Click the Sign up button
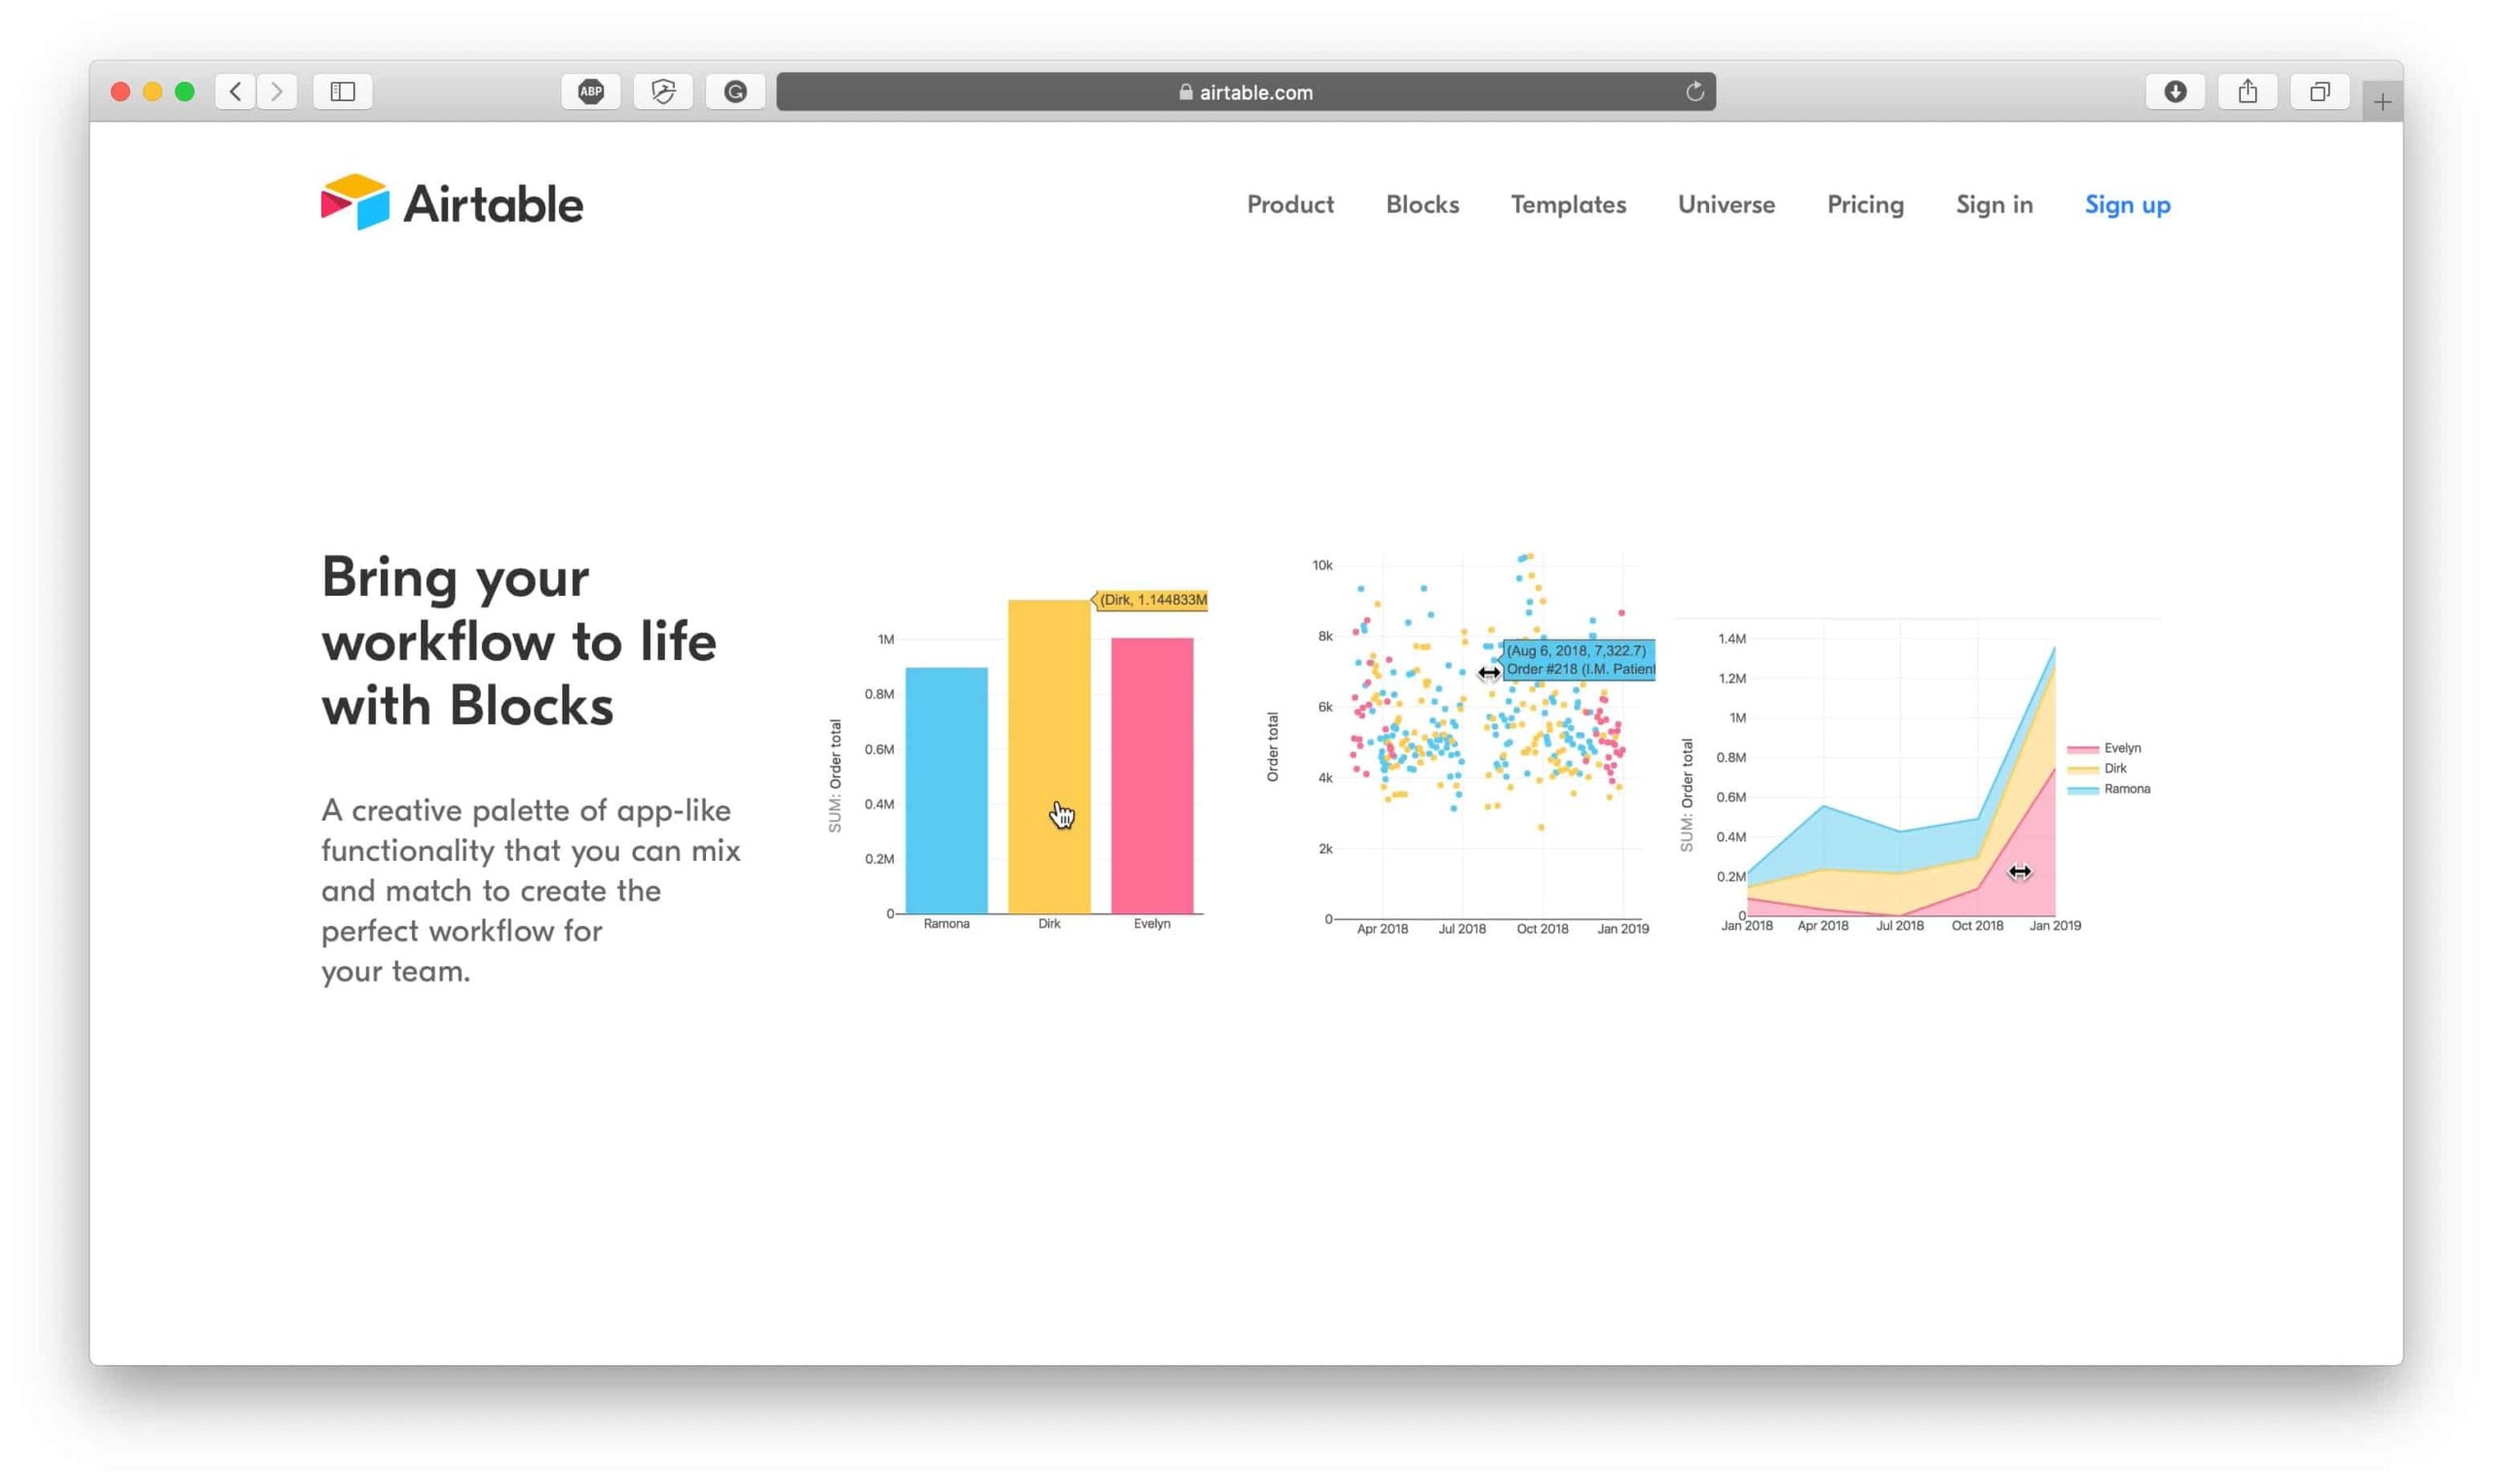This screenshot has width=2493, height=1484. tap(2127, 204)
